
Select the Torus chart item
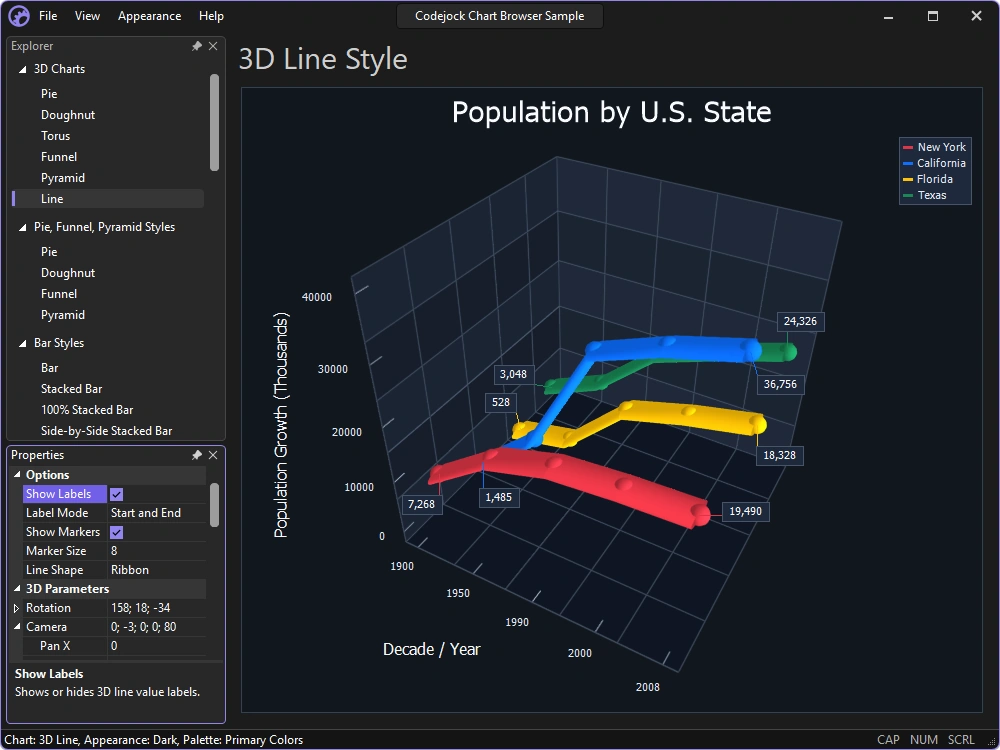55,136
